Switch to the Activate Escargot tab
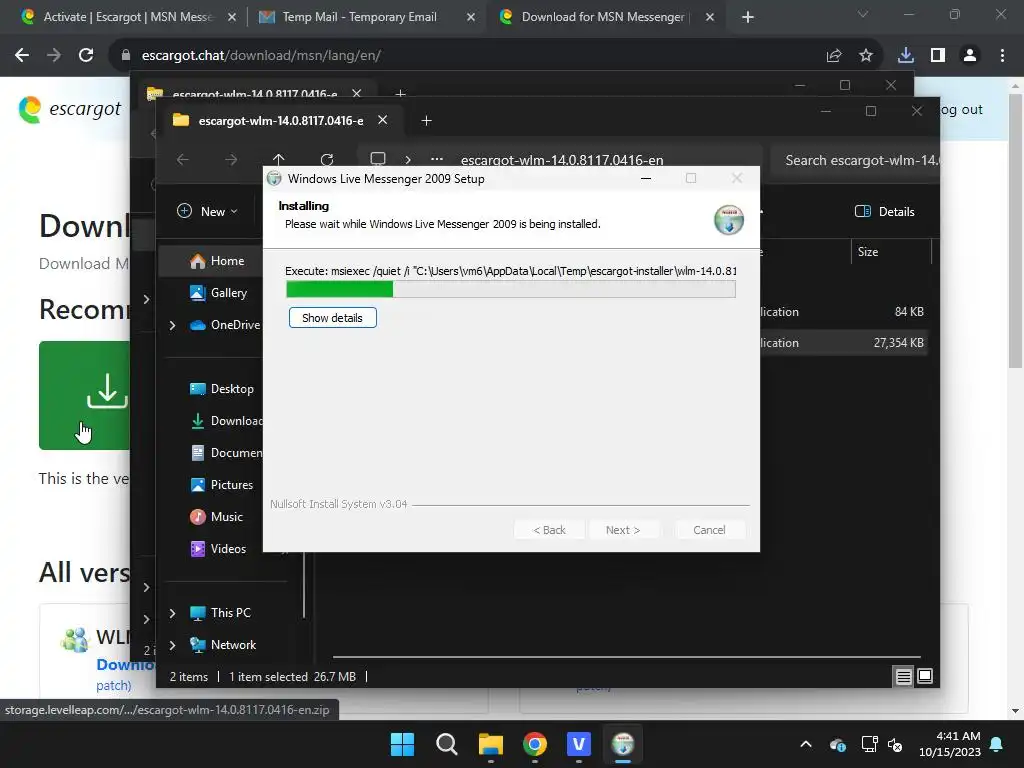1024x768 pixels. coord(128,17)
